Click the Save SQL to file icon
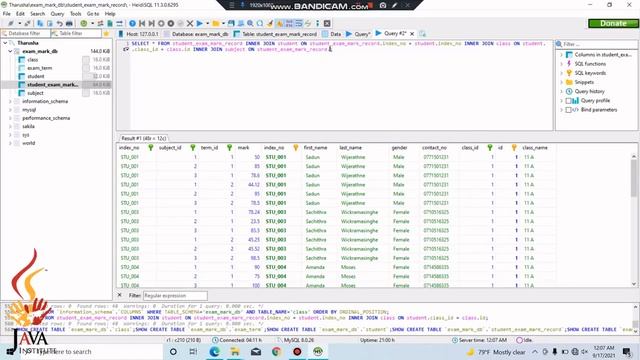Screen dimensions: 640x360 click(231, 24)
